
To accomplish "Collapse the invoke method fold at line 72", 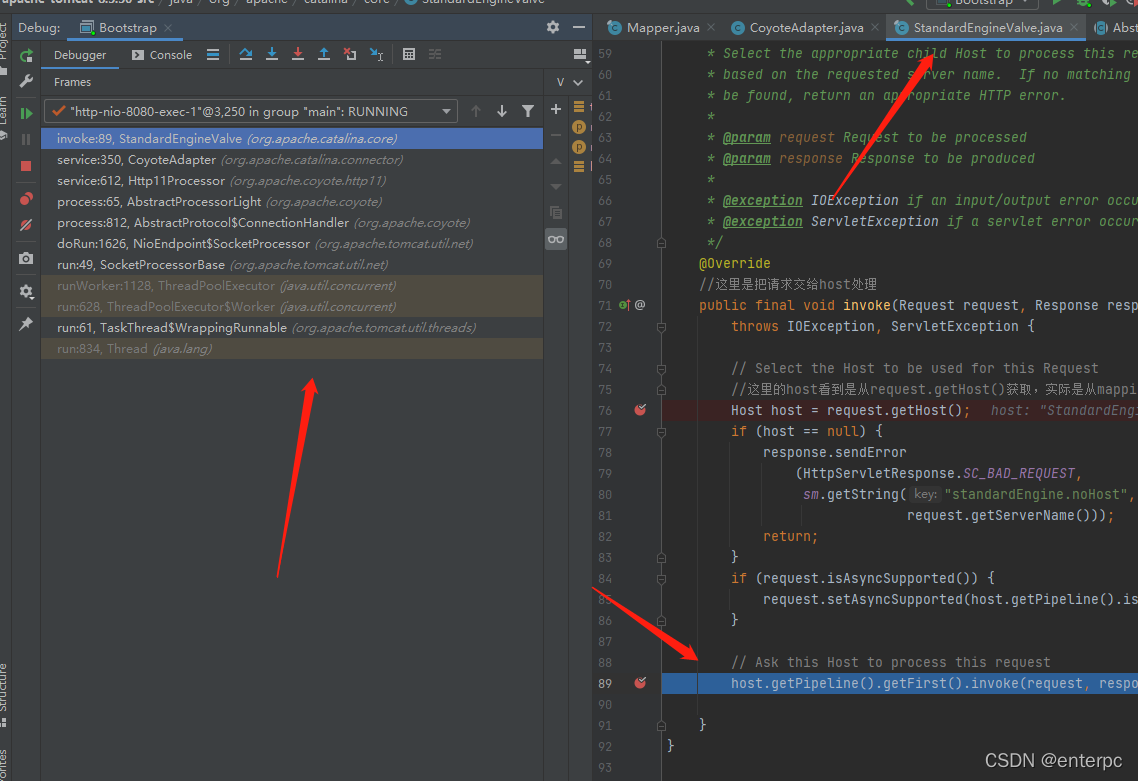I will [661, 327].
